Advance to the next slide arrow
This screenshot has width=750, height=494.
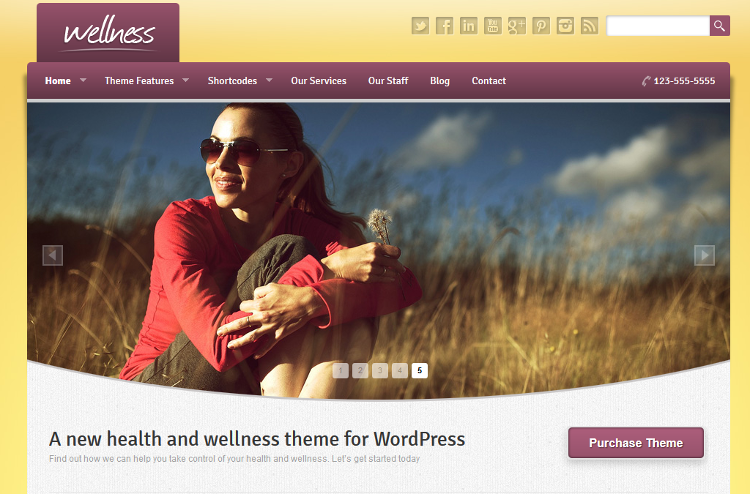point(705,255)
